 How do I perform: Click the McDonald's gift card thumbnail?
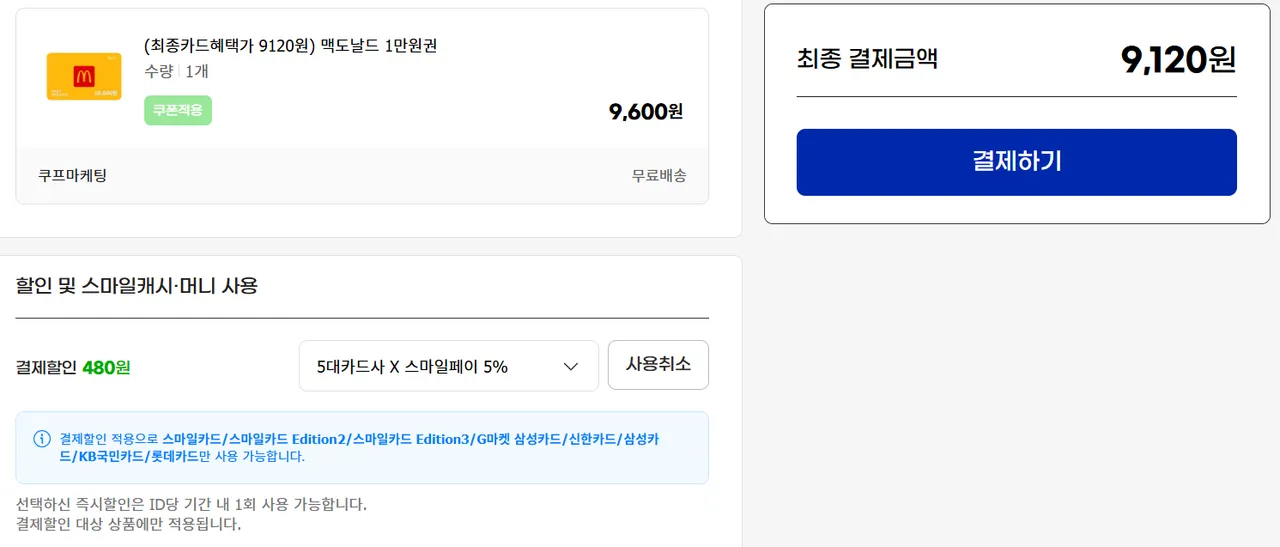[84, 76]
